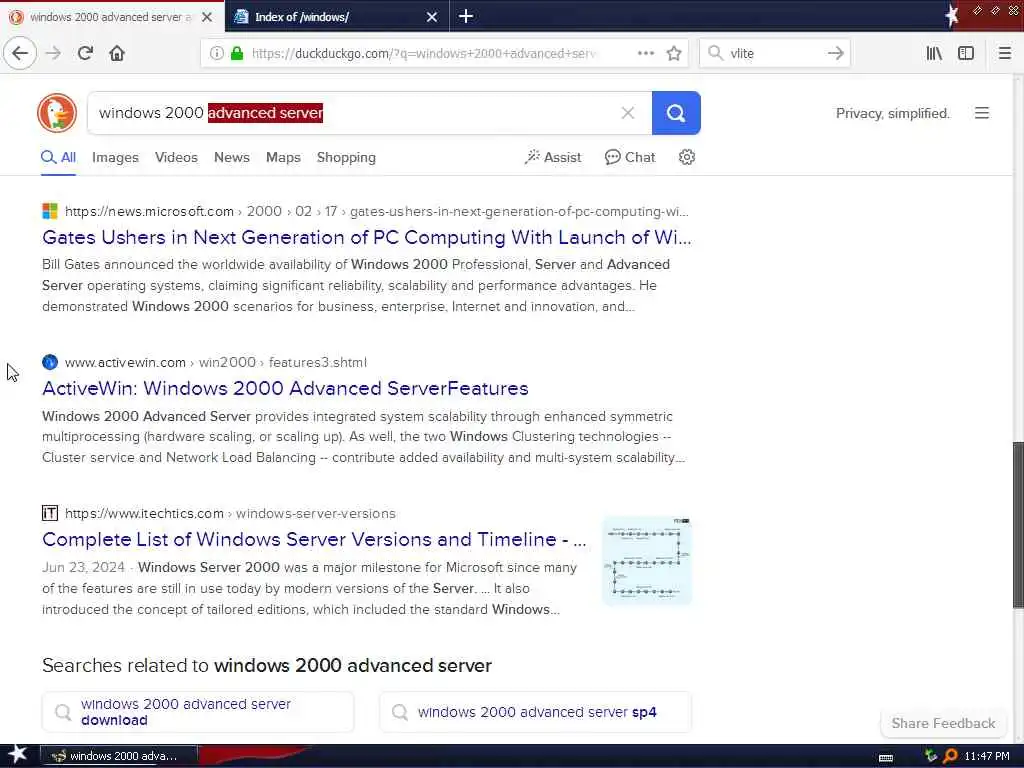
Task: Open the Firefox hamburger menu
Action: point(1005,53)
